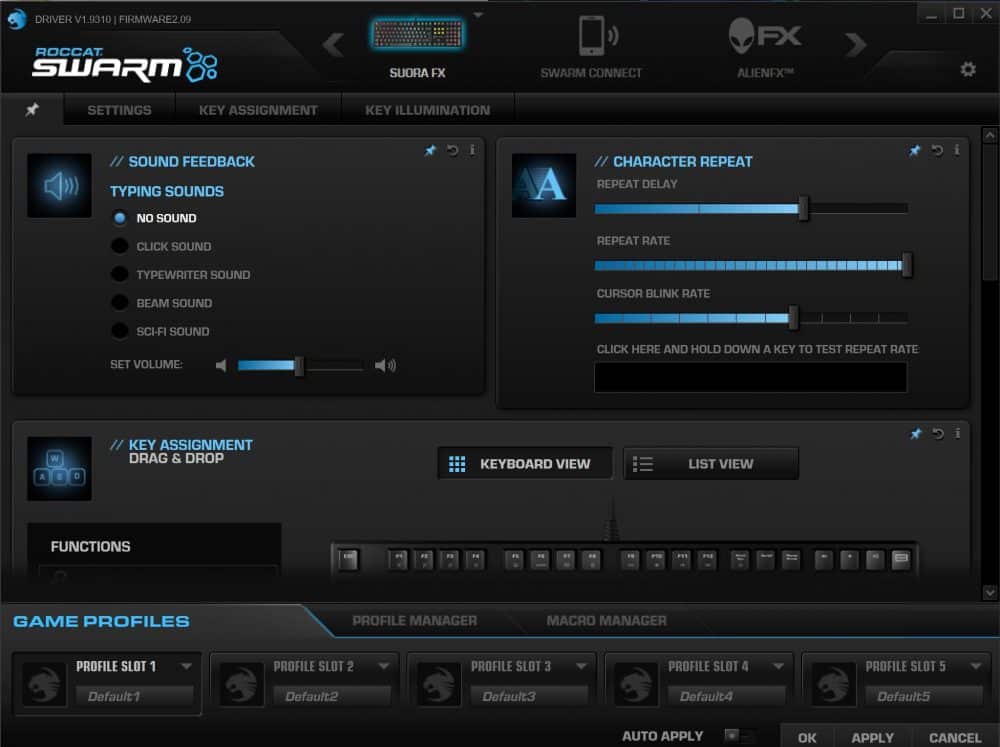Viewport: 1000px width, 747px height.
Task: Click the volume high speaker icon
Action: [x=385, y=366]
